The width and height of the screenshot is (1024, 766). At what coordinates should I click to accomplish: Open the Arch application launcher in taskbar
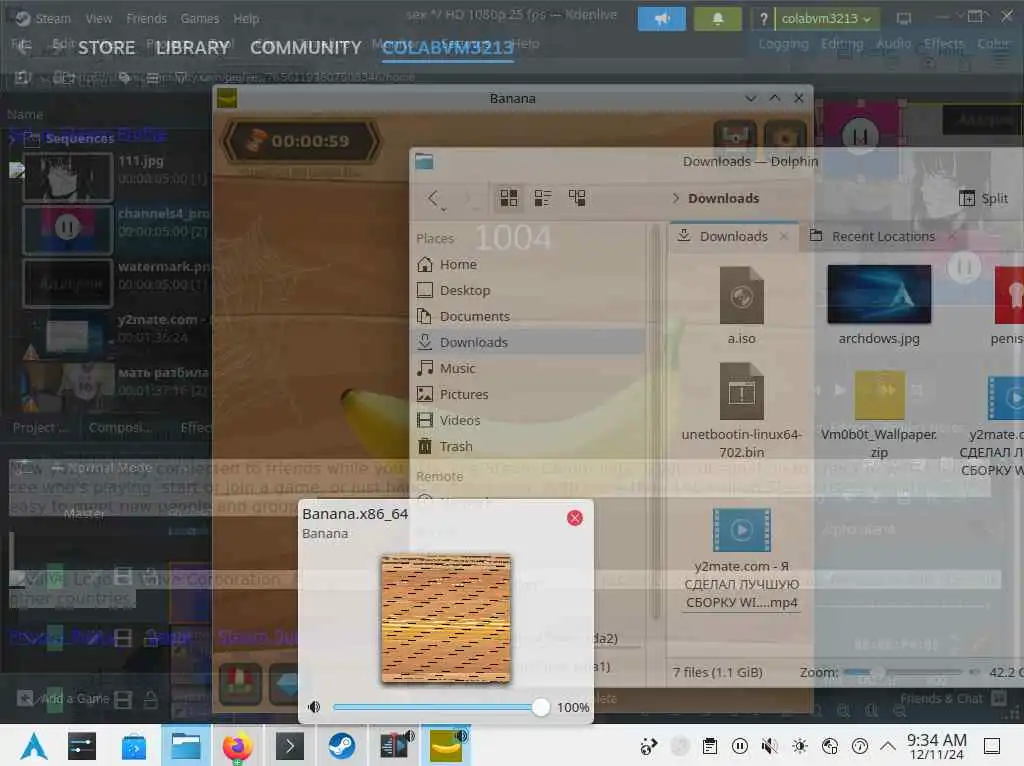[33, 746]
